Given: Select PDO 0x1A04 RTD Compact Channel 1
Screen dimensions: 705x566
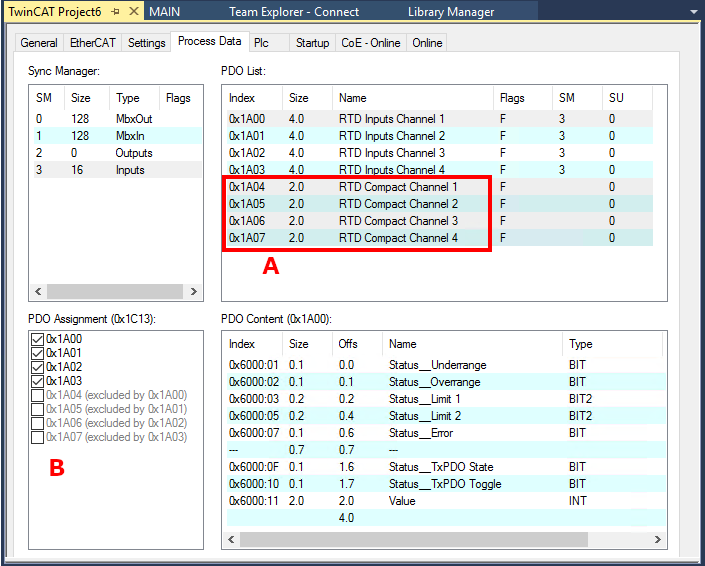Looking at the screenshot, I should (440, 187).
